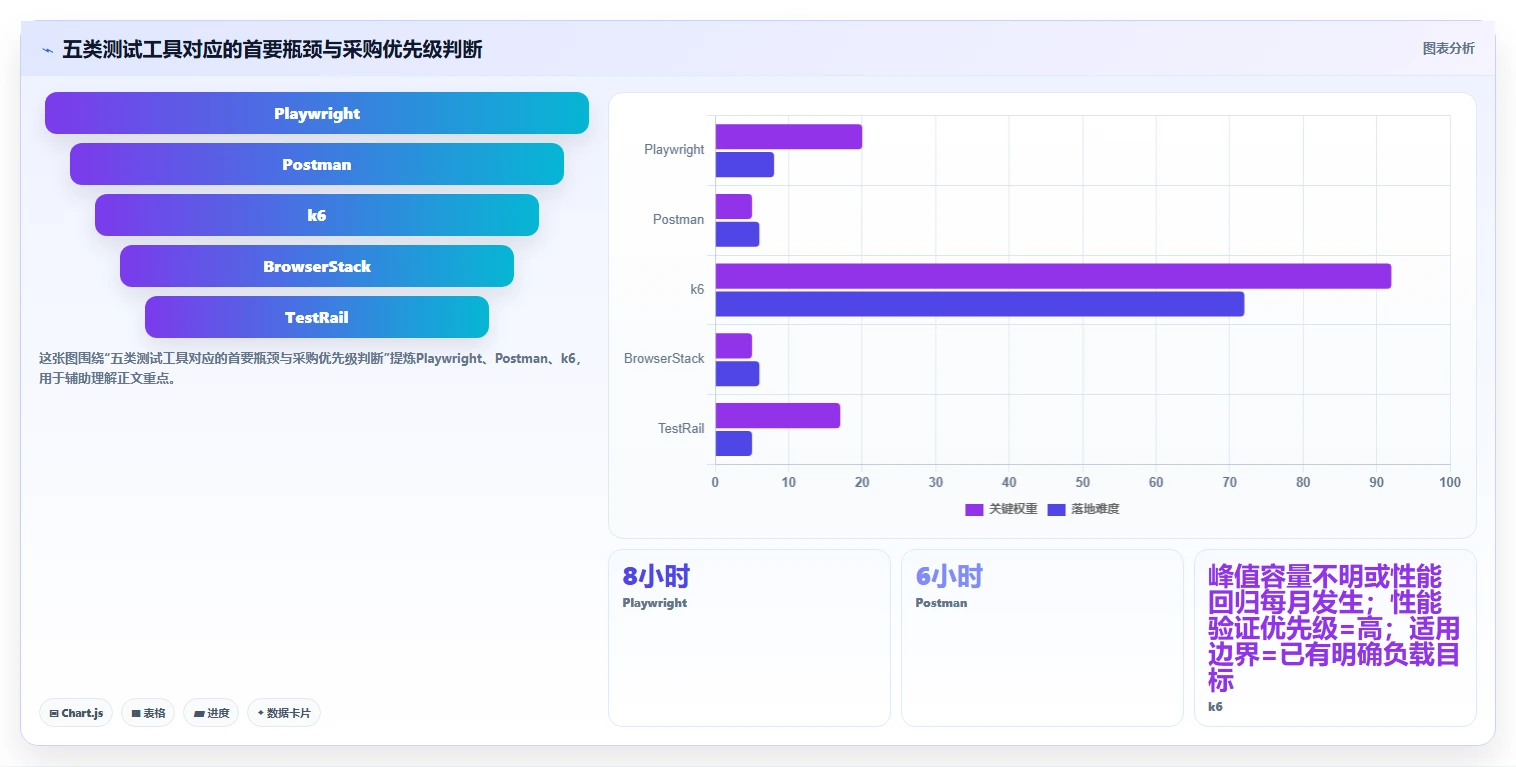Click the k6 关键权重 purple bar
The image size is (1516, 767).
coord(1053,276)
